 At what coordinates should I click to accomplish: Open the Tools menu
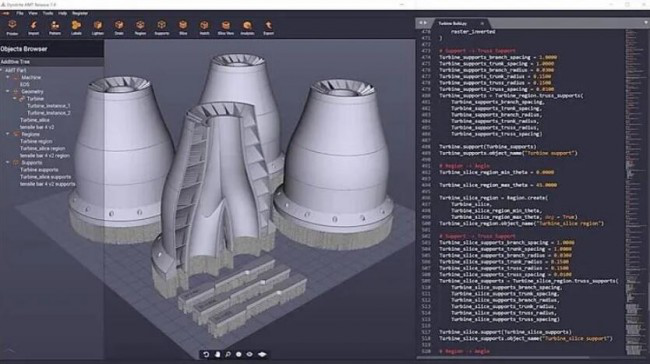[x=48, y=13]
